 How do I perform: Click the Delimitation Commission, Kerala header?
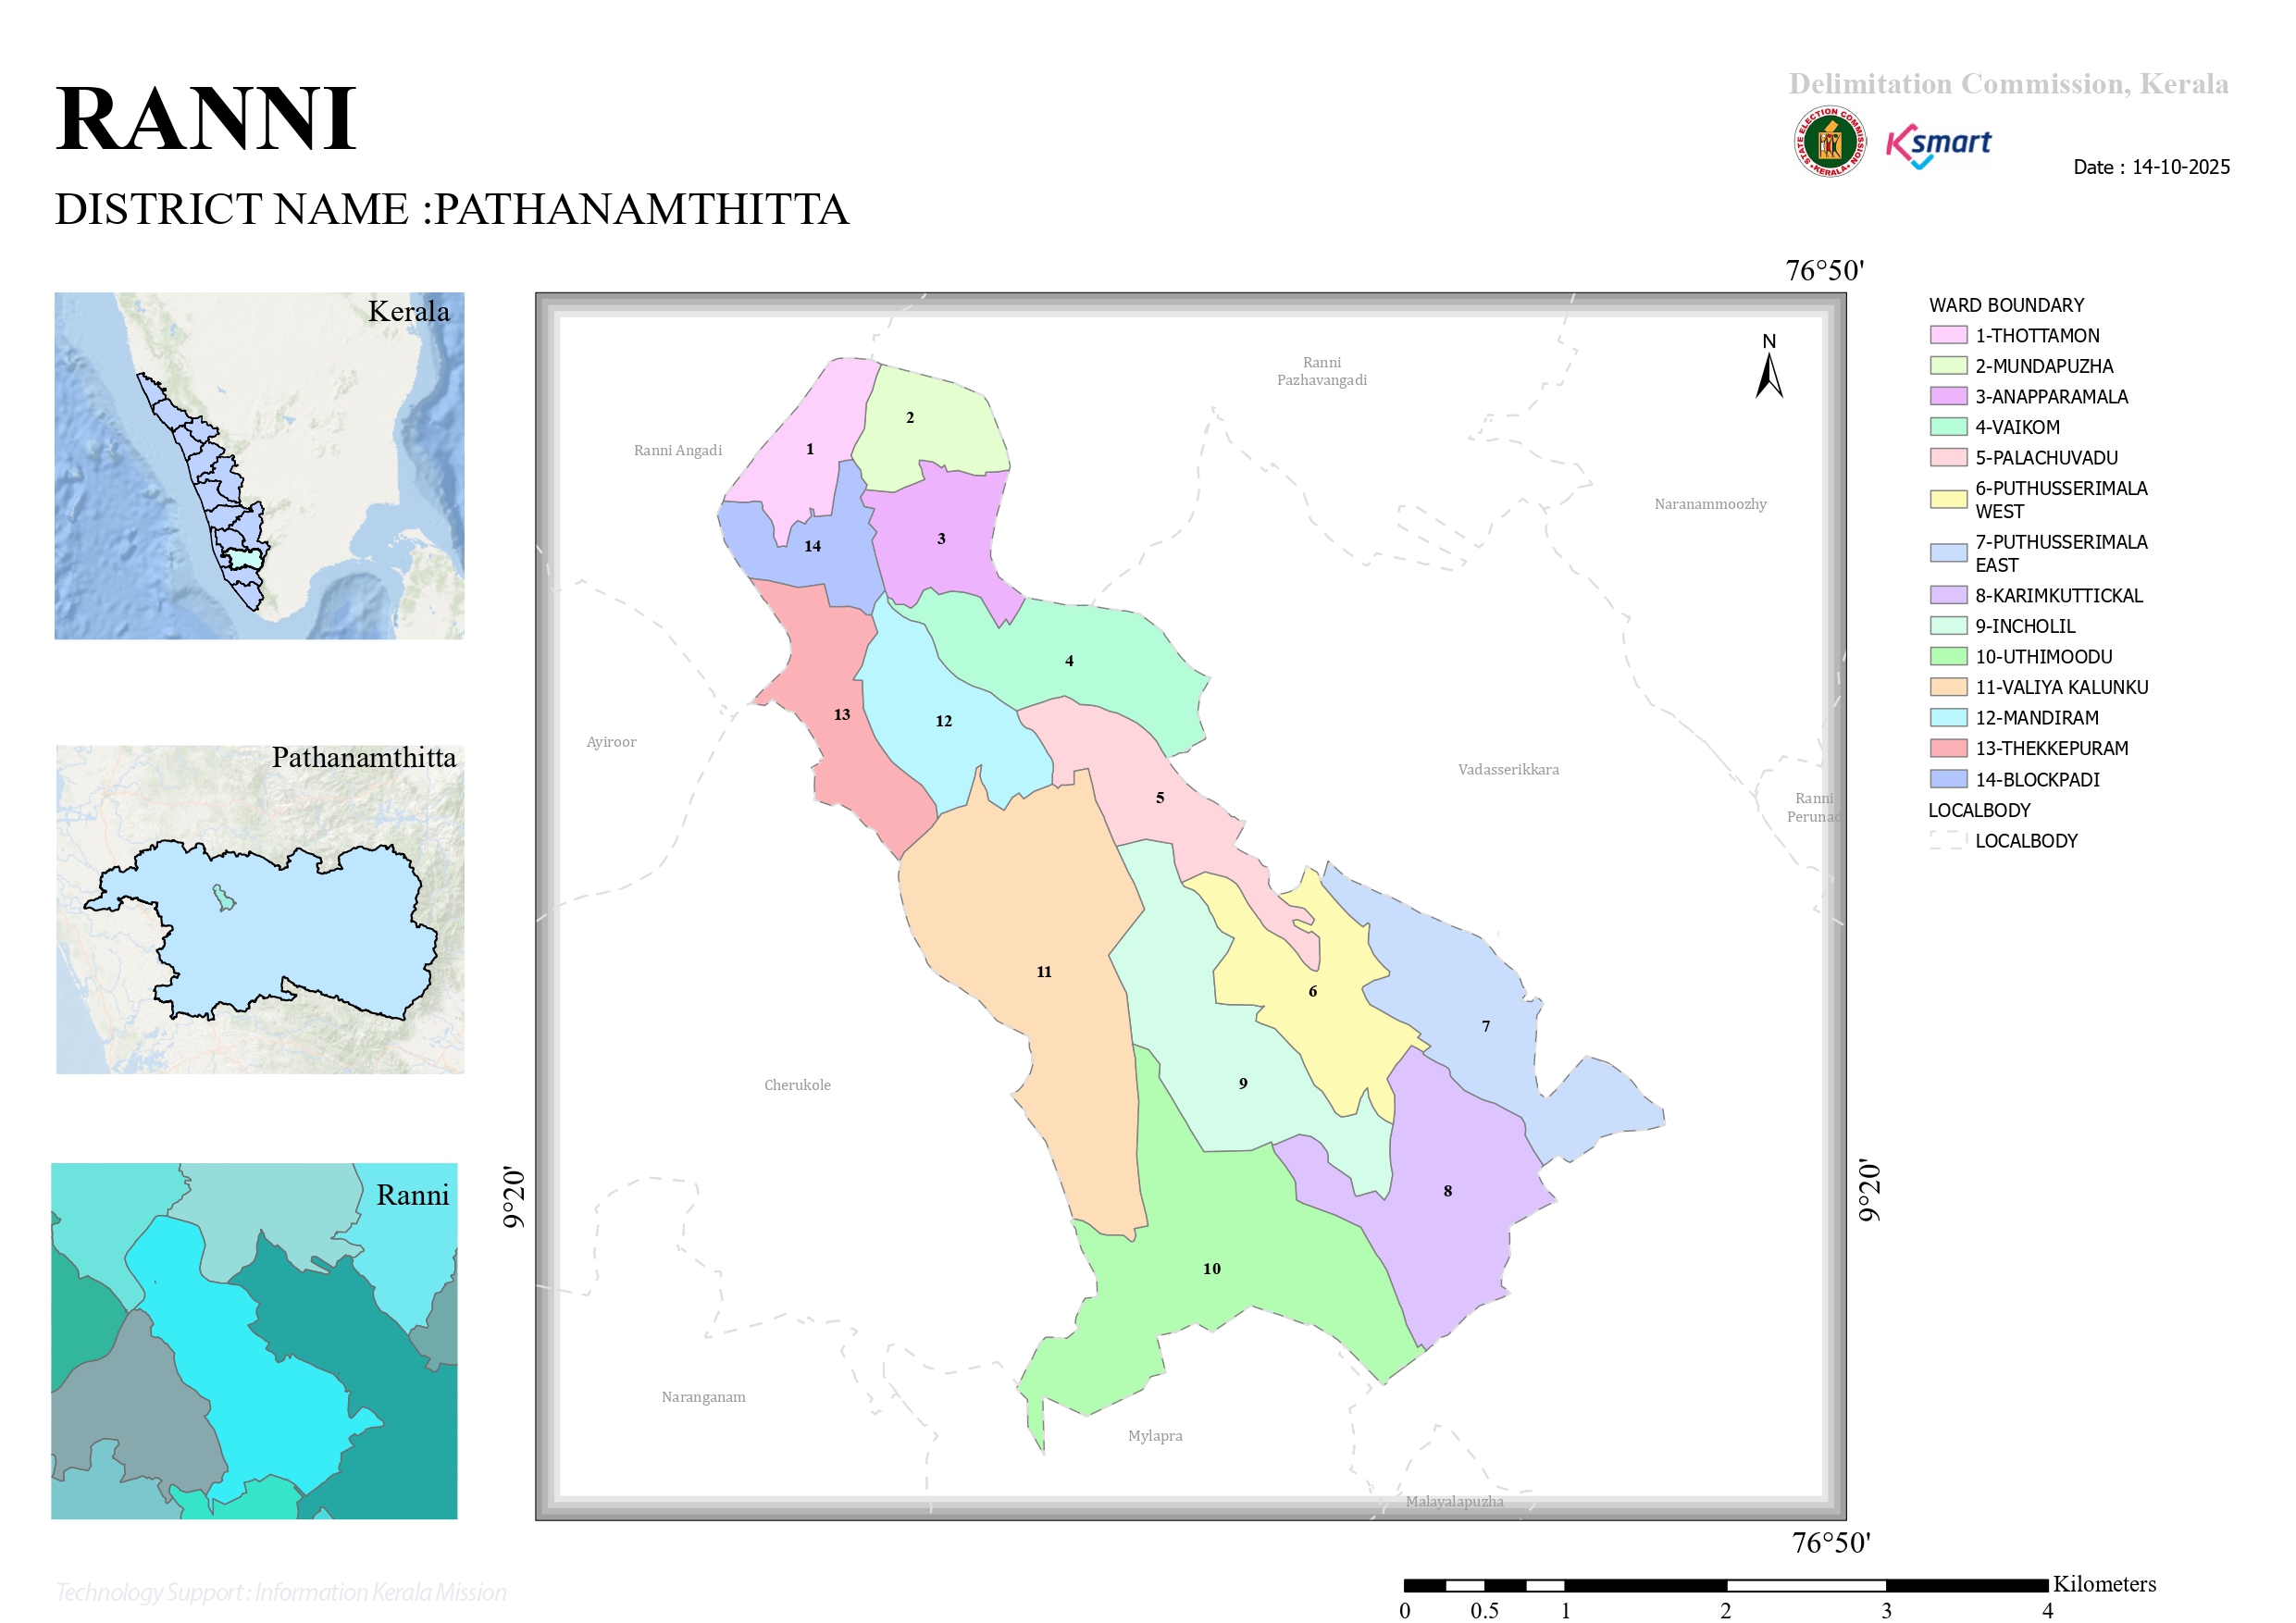tap(2008, 83)
